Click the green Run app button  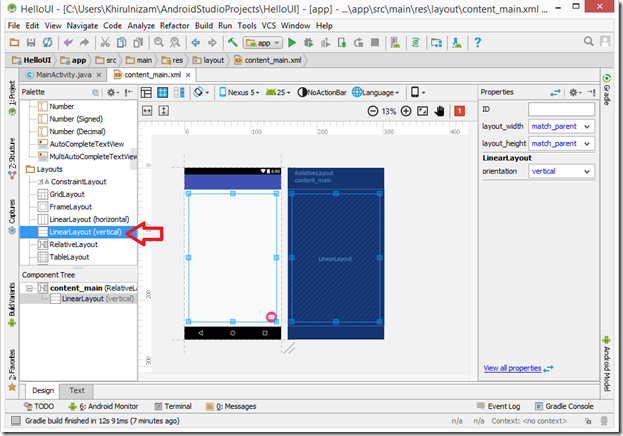click(x=292, y=43)
